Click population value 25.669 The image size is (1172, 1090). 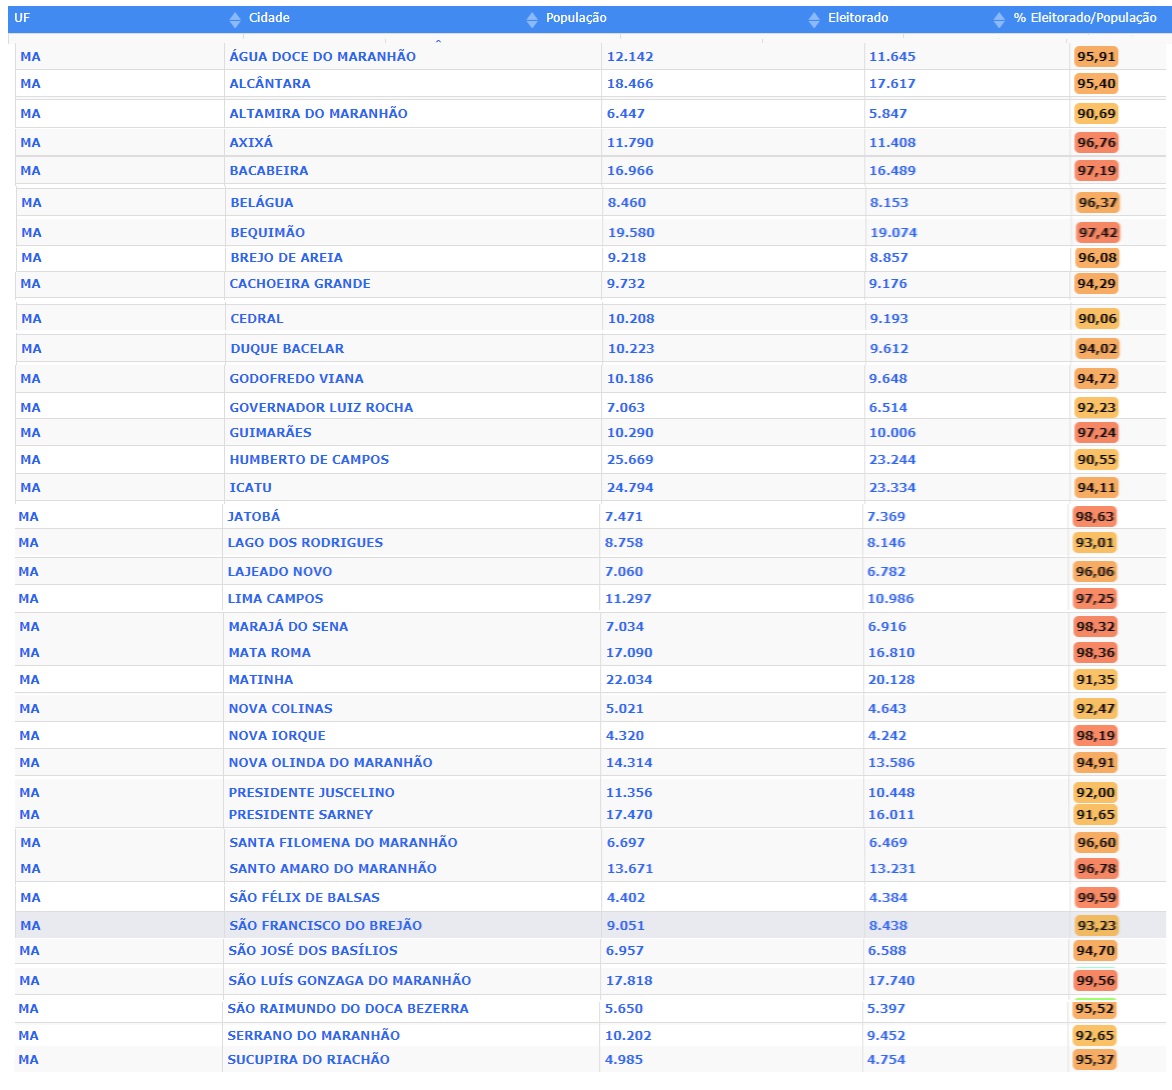(630, 460)
